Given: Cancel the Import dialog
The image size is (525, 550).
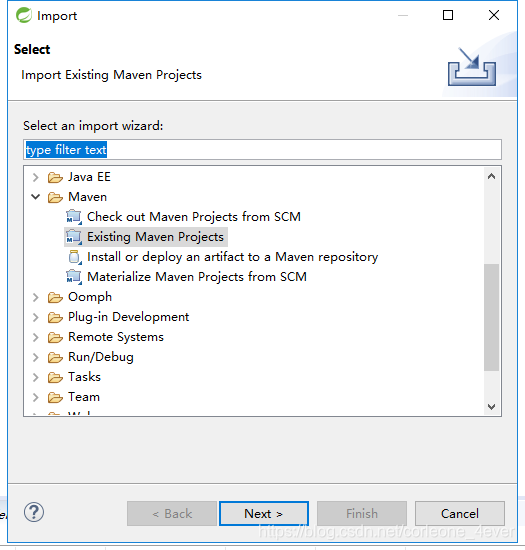Looking at the screenshot, I should [x=460, y=514].
